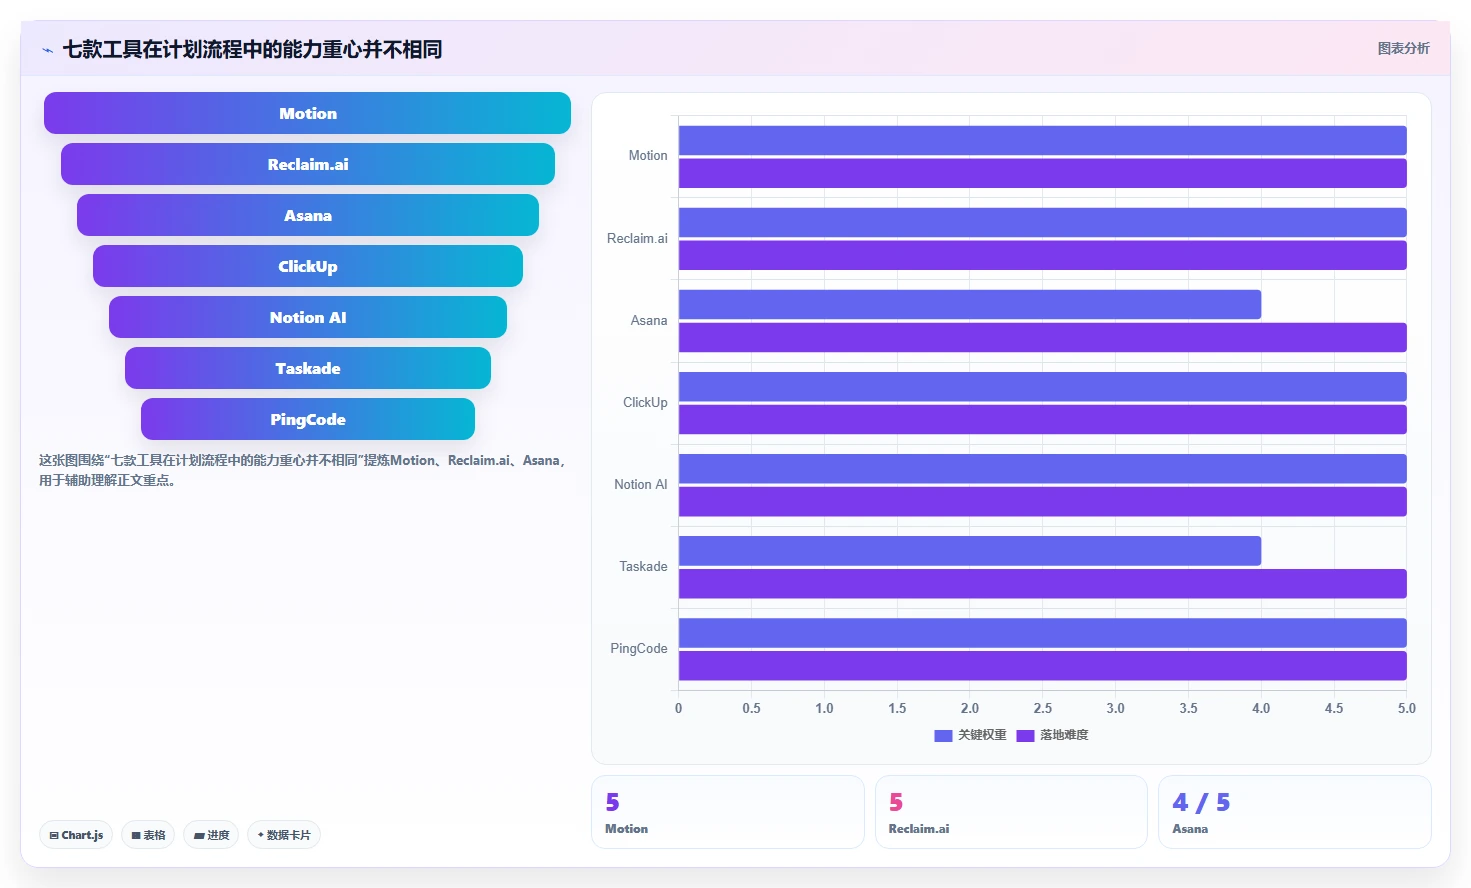Click the description paragraph starting 这张图围绕

pyautogui.click(x=303, y=470)
